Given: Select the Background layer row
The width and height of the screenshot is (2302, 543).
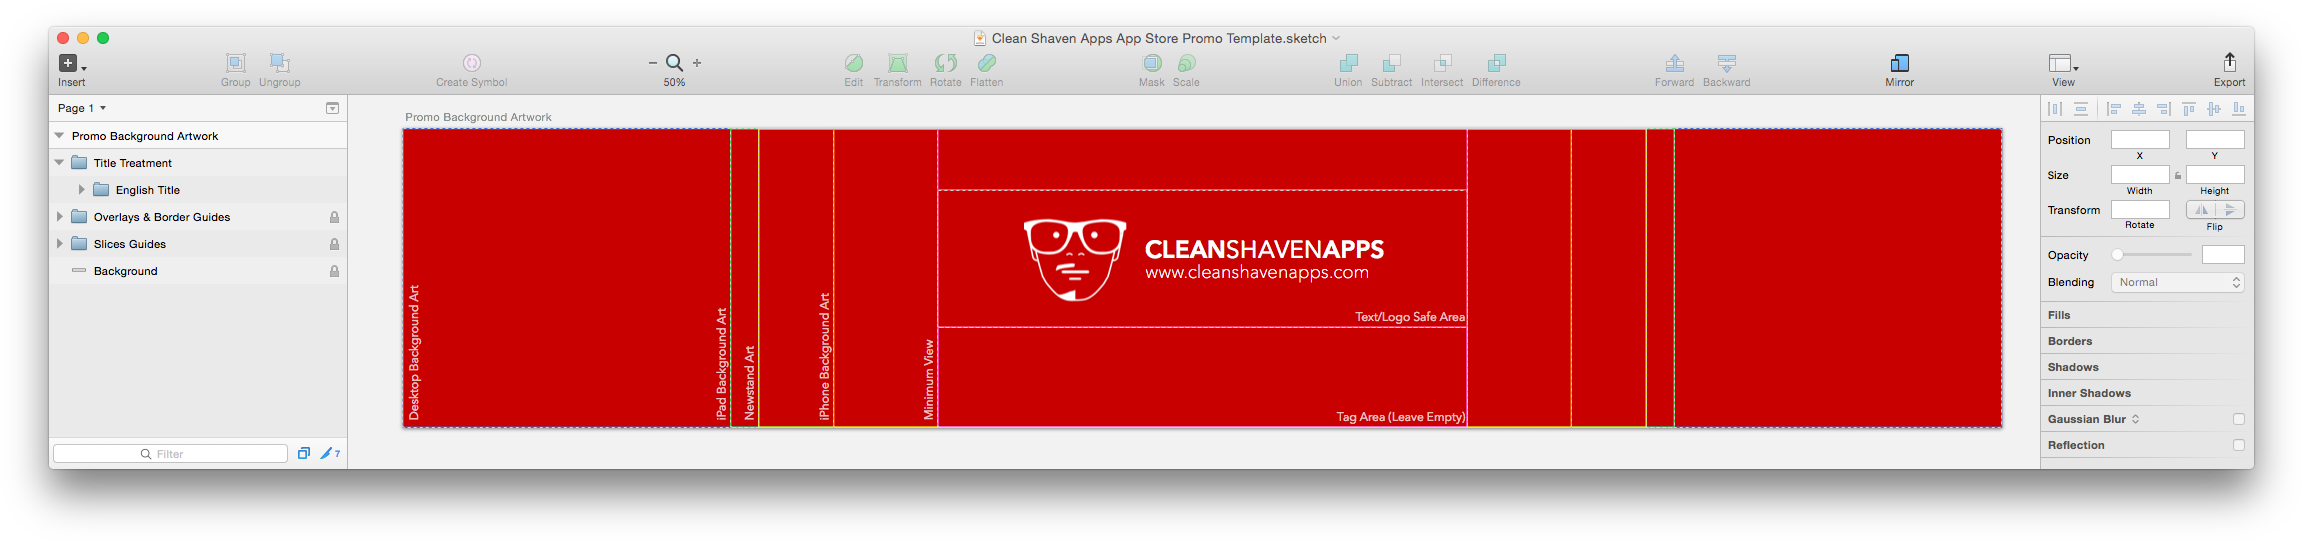Looking at the screenshot, I should [198, 271].
